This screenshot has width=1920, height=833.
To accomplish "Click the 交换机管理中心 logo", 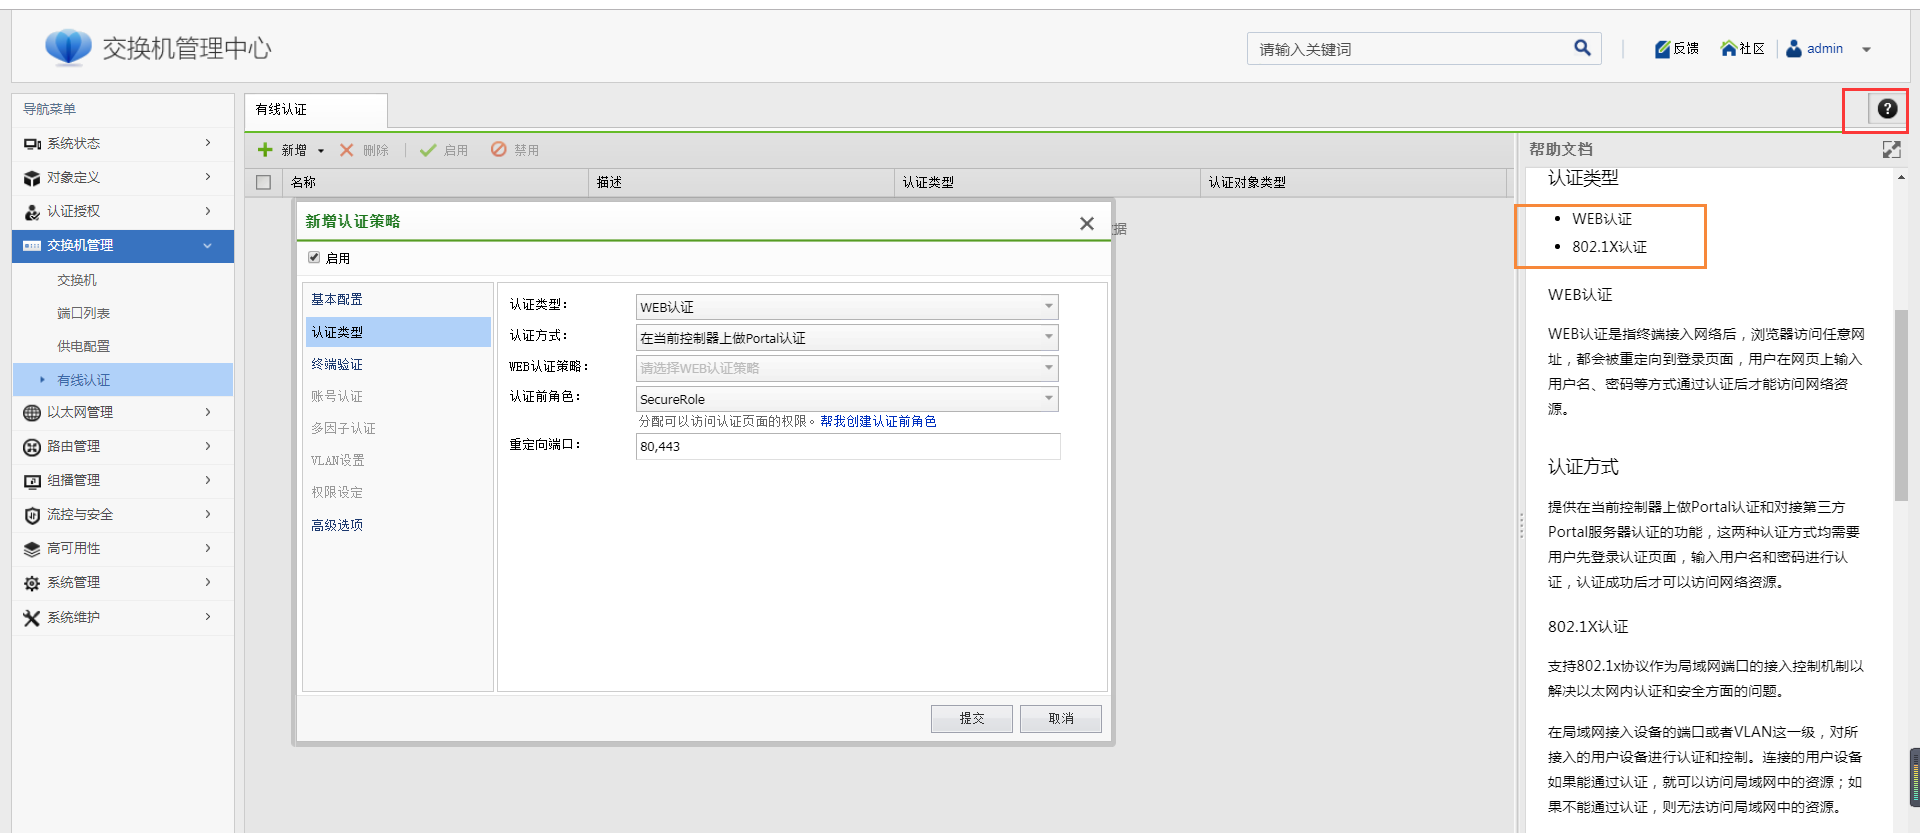I will click(68, 47).
